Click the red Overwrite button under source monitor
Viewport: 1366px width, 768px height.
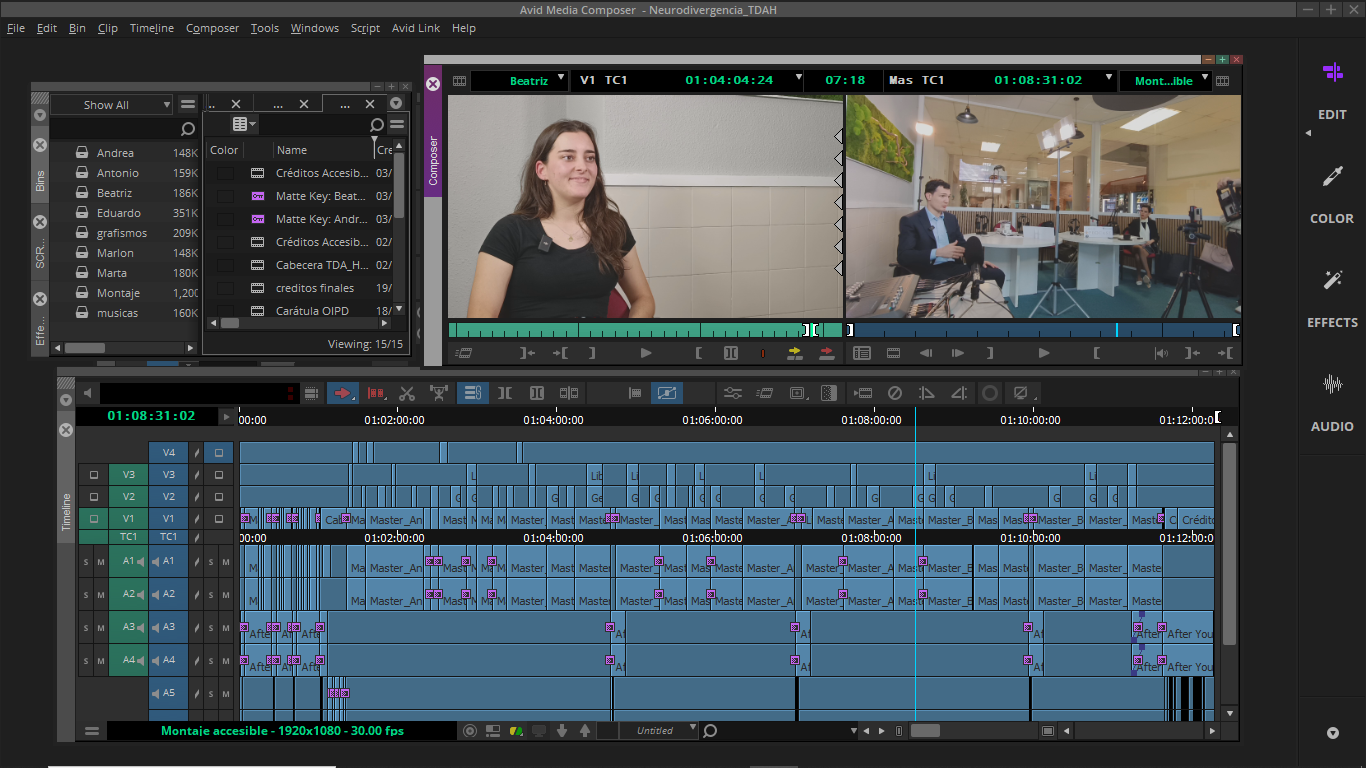coord(827,353)
